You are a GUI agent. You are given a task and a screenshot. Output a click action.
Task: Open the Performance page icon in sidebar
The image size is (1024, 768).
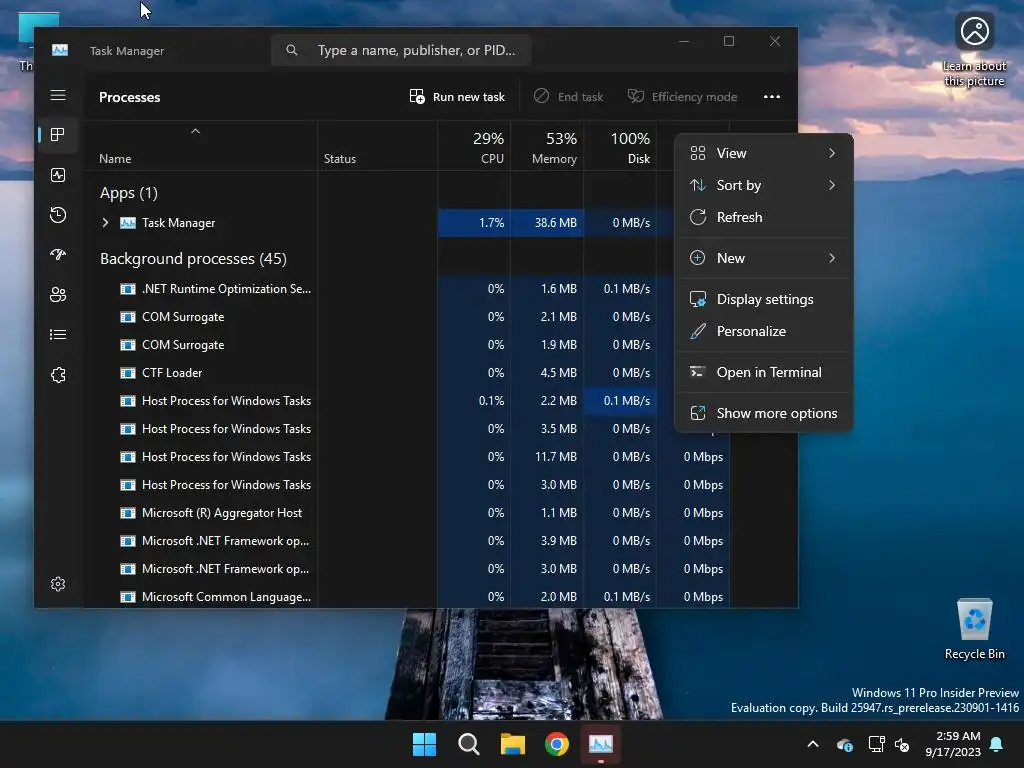58,175
